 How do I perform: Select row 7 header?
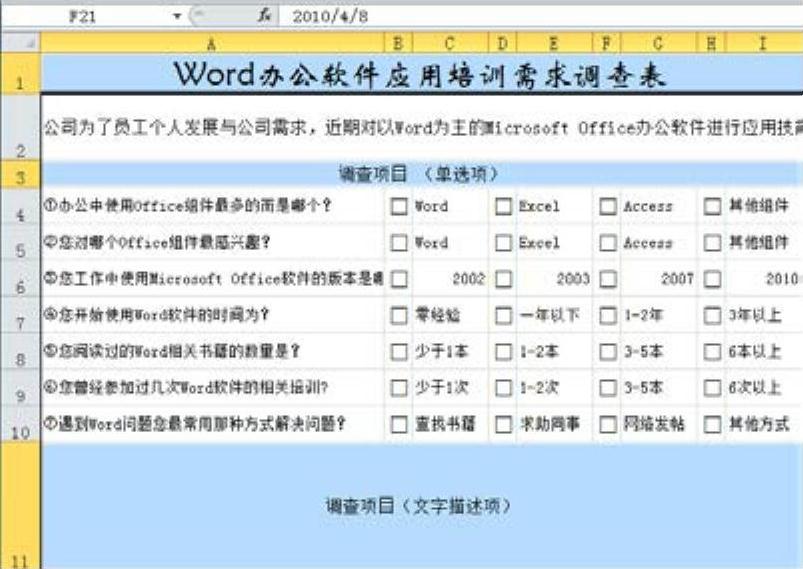20,315
